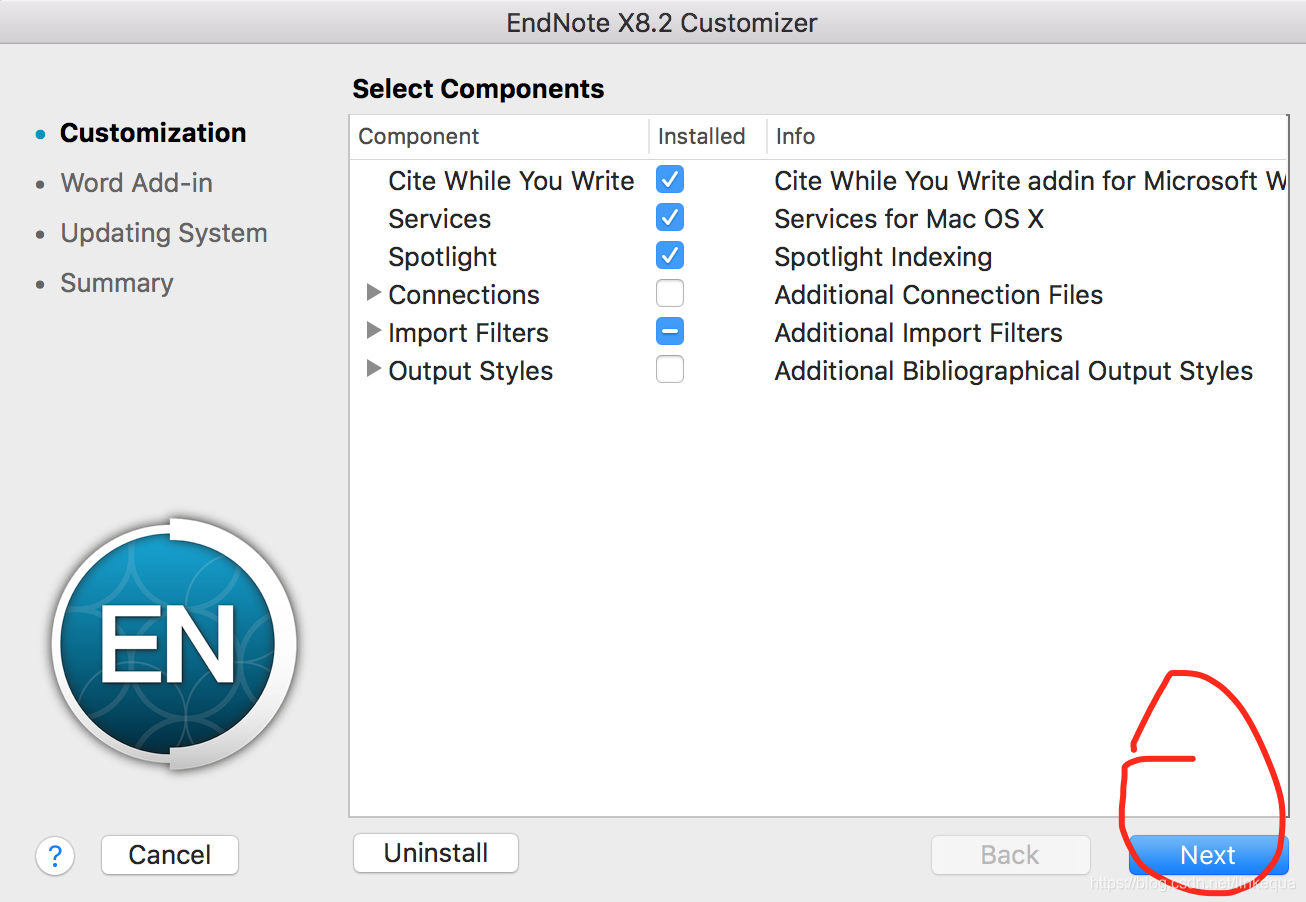Click the Summary step bullet

point(39,283)
